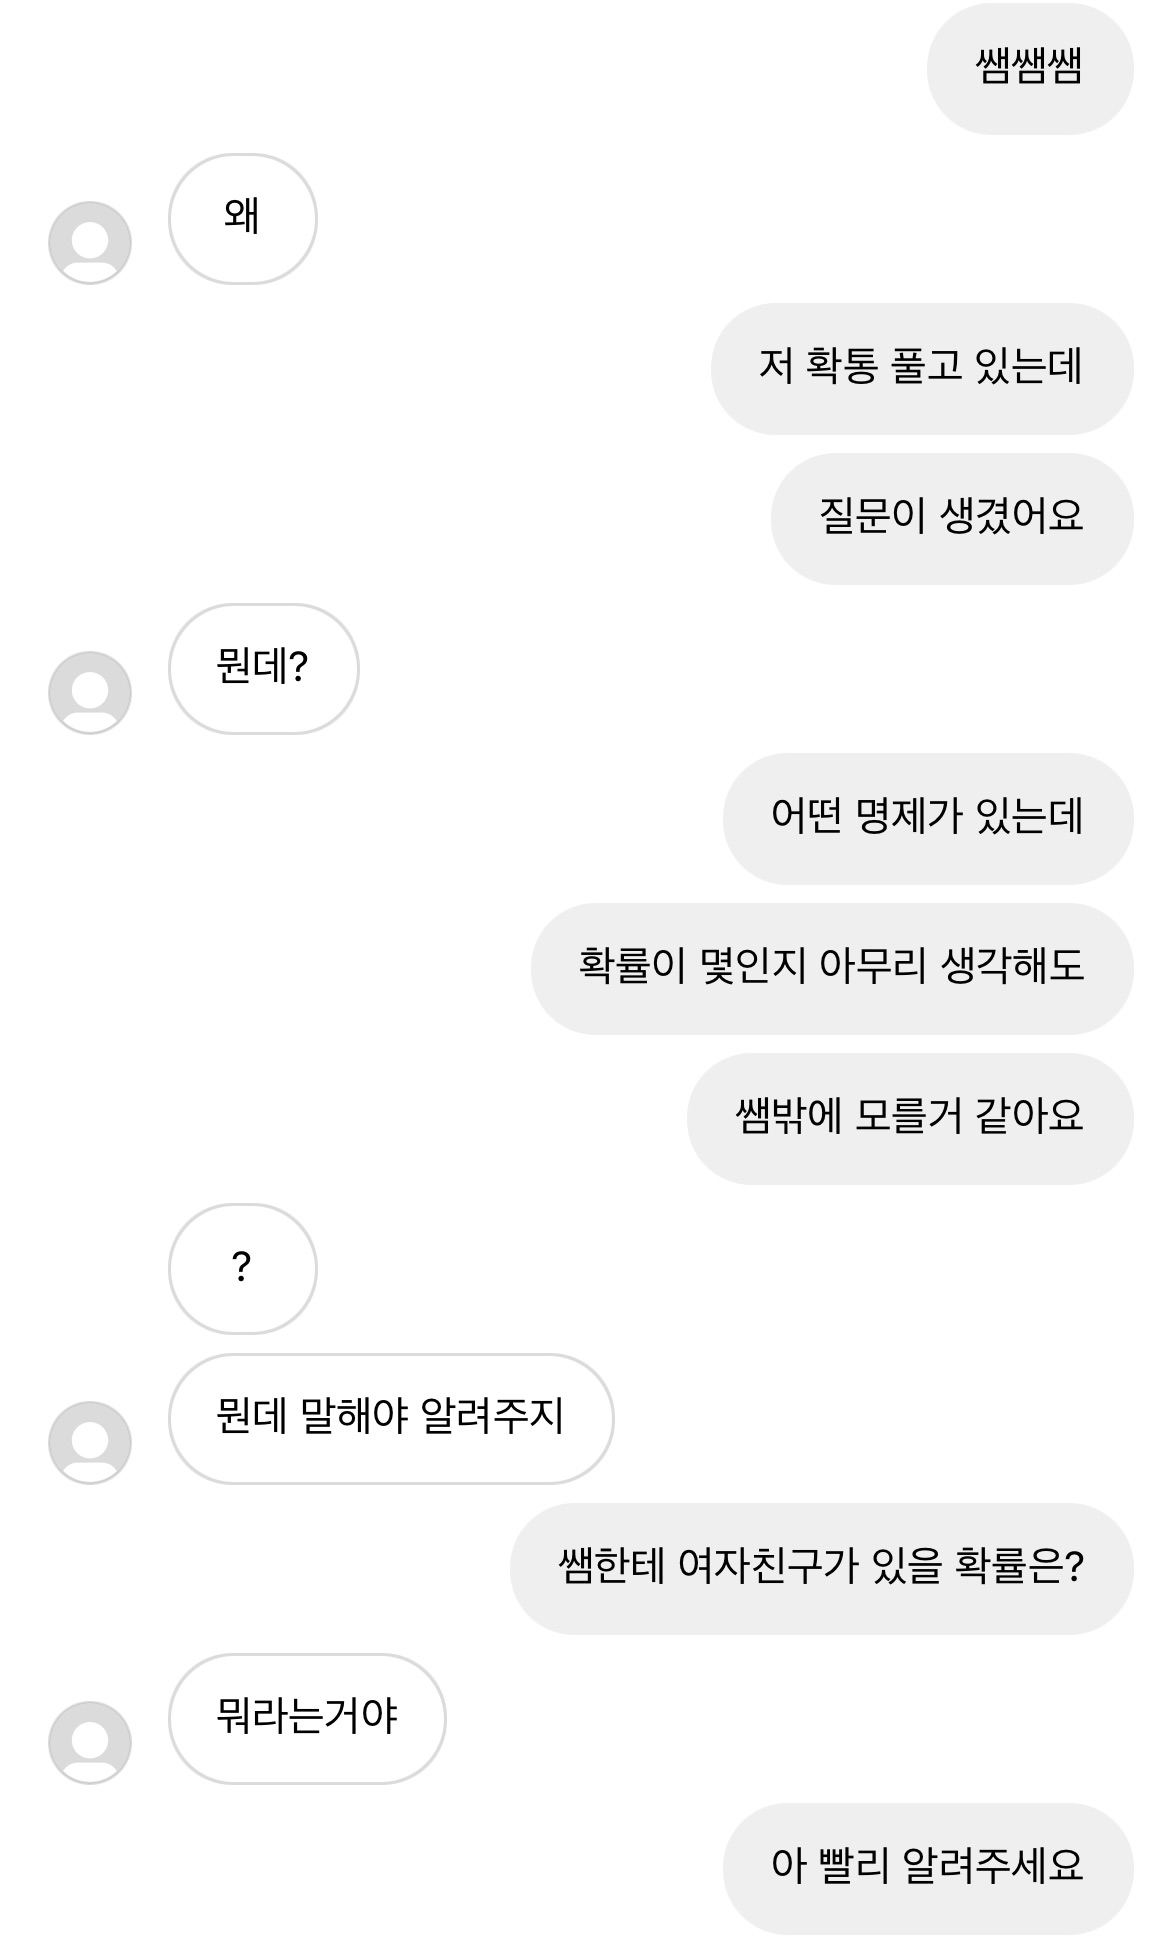Click the '확률이 몇인지 아무리 생각해도' bubble
Image resolution: width=1170 pixels, height=1946 pixels.
pos(831,969)
